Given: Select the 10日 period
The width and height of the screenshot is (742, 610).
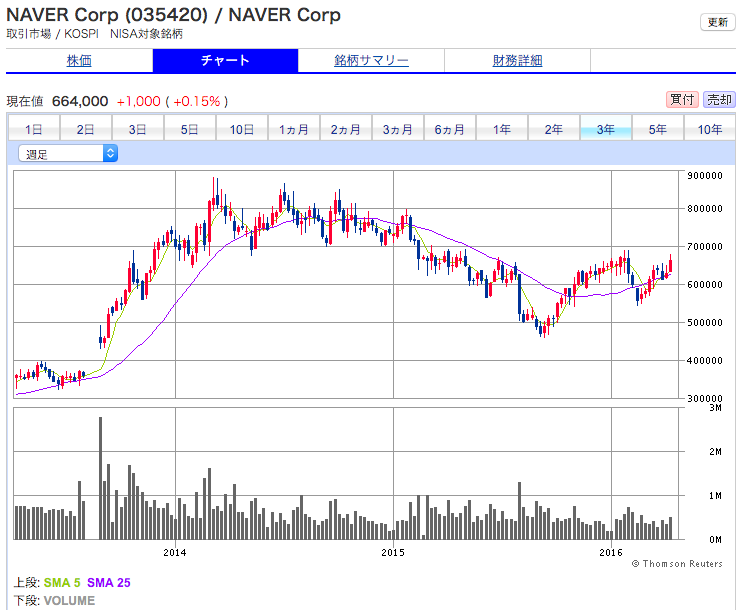Looking at the screenshot, I should coord(242,129).
